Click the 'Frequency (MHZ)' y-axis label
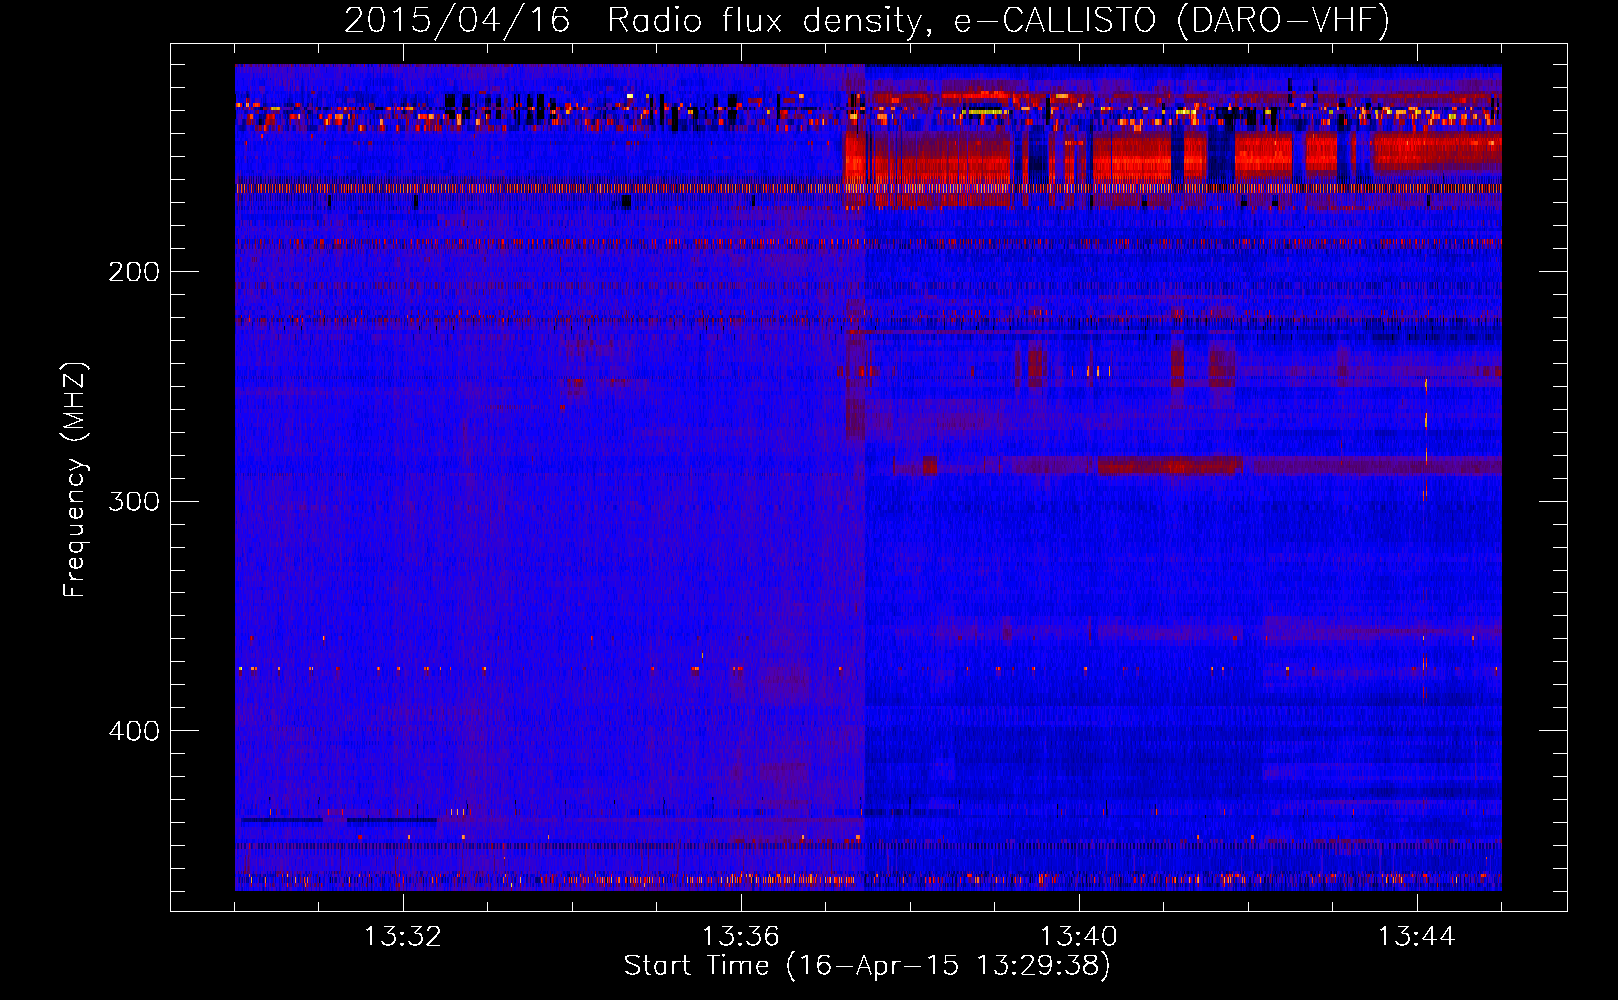 coord(75,480)
